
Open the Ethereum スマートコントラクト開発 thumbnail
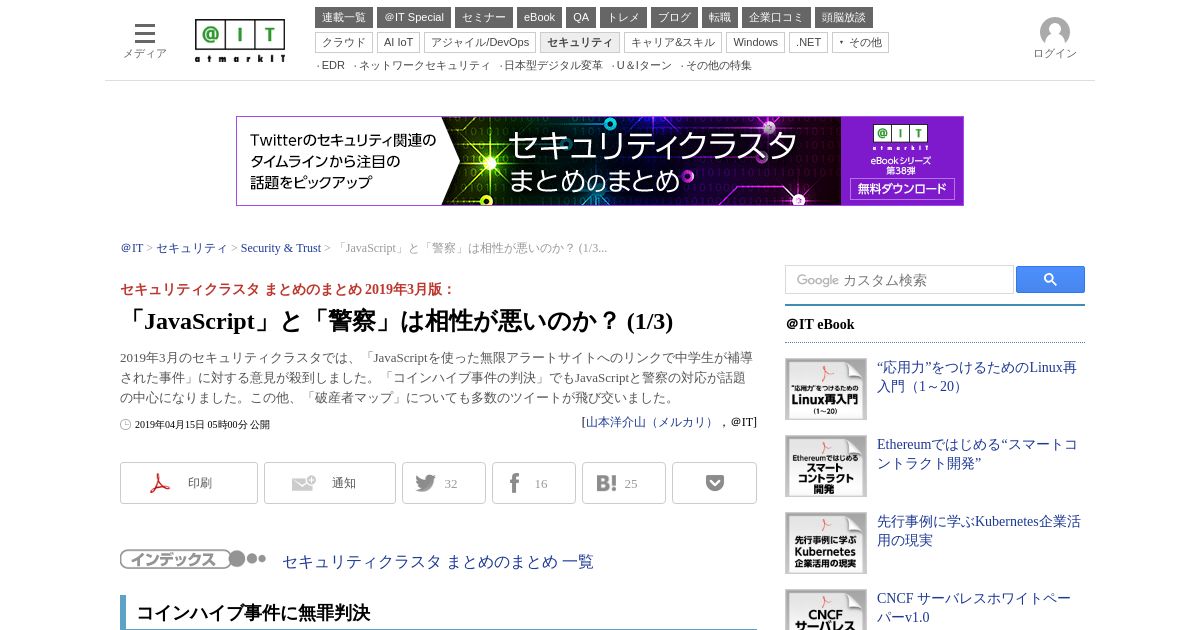tap(826, 466)
